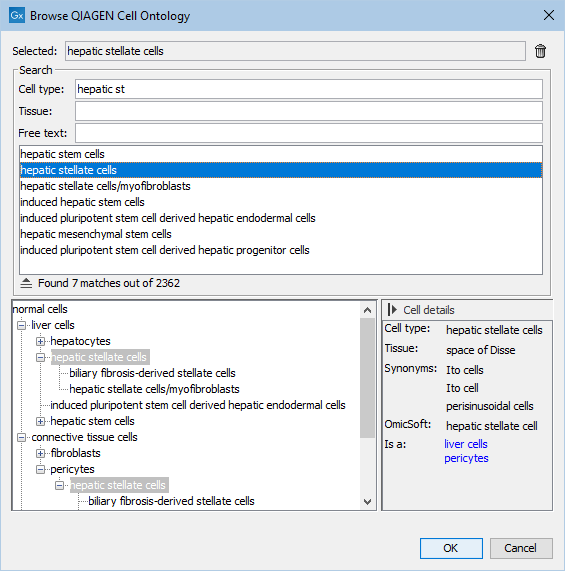Select 'hepatic stellate cells' under pericytes
The height and width of the screenshot is (571, 565).
coord(119,485)
